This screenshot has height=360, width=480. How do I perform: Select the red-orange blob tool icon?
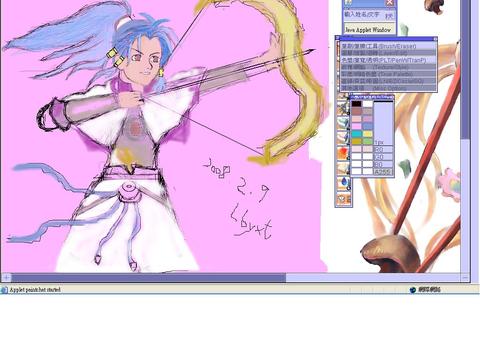(x=343, y=153)
